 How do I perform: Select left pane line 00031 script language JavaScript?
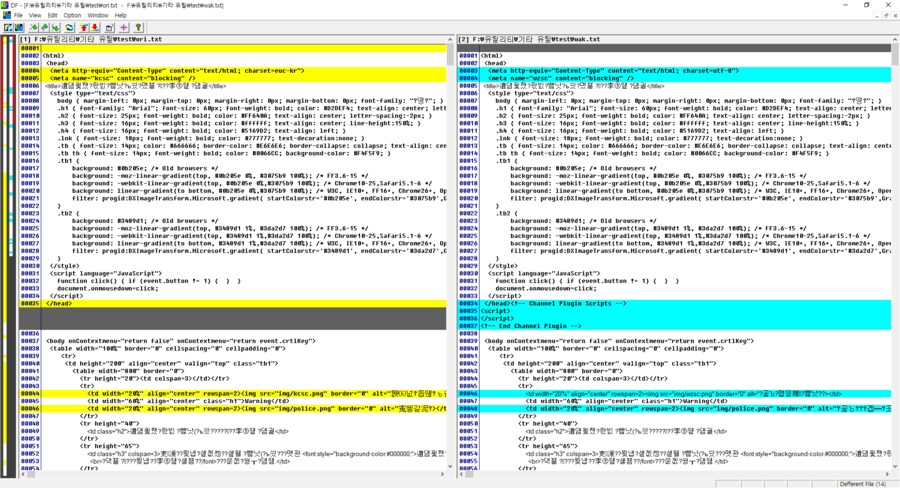[x=233, y=273]
